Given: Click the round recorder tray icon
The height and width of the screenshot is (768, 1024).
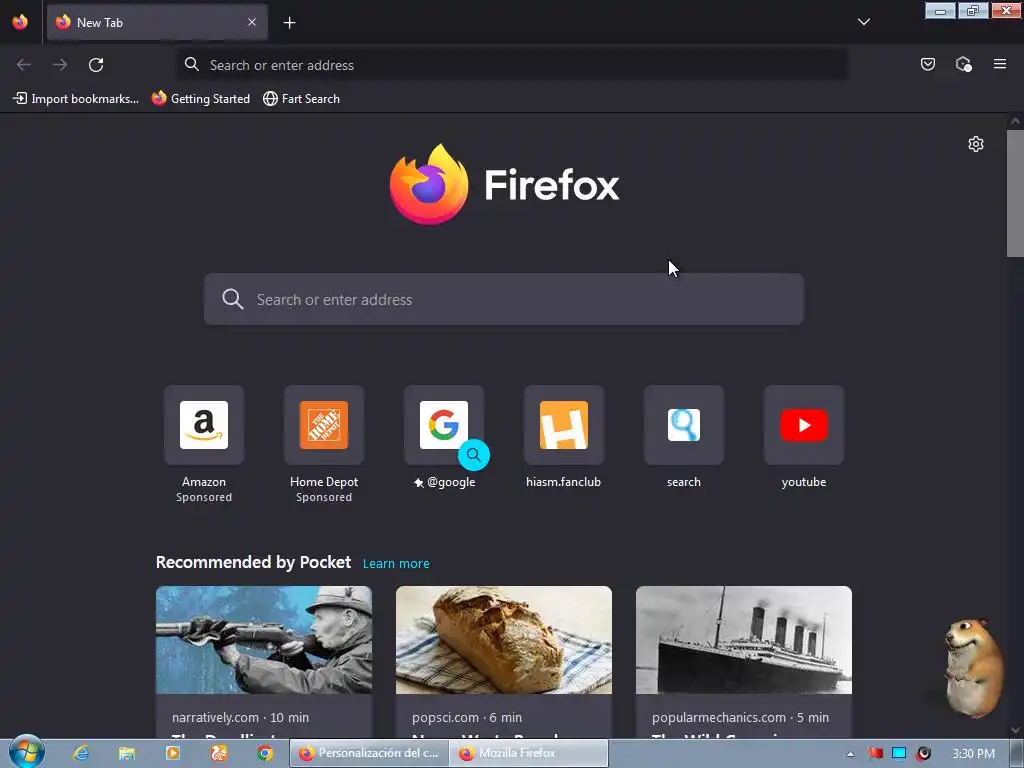Looking at the screenshot, I should (923, 754).
